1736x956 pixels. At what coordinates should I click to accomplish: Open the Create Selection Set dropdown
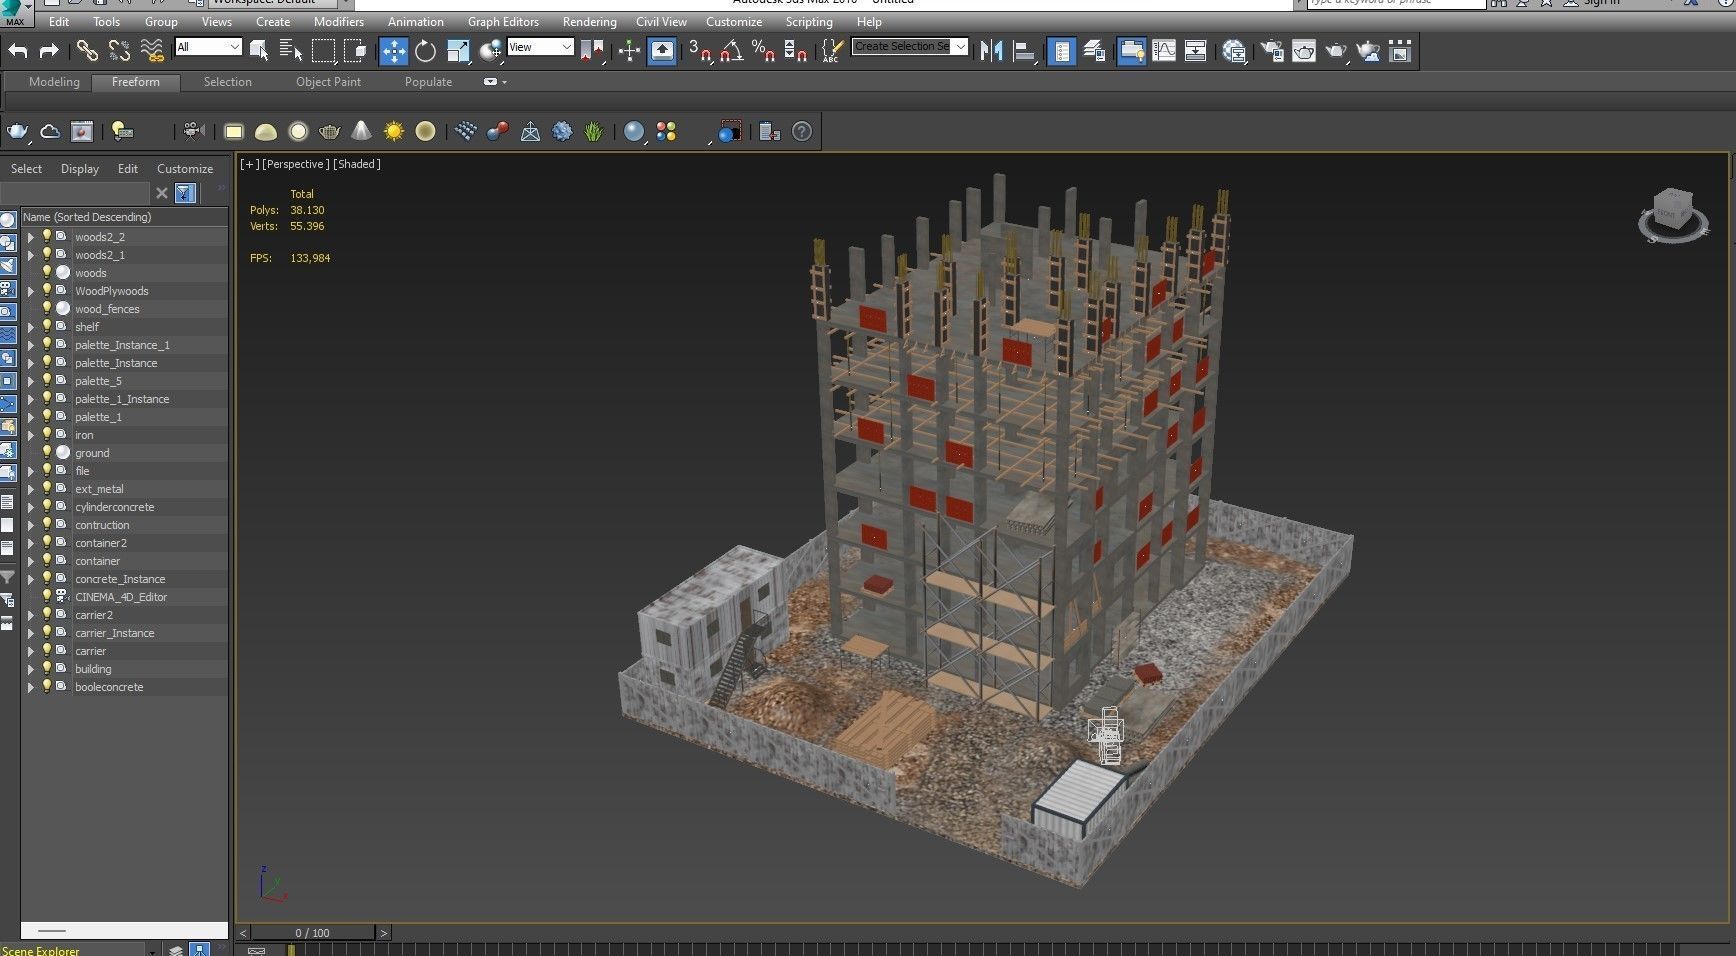910,46
